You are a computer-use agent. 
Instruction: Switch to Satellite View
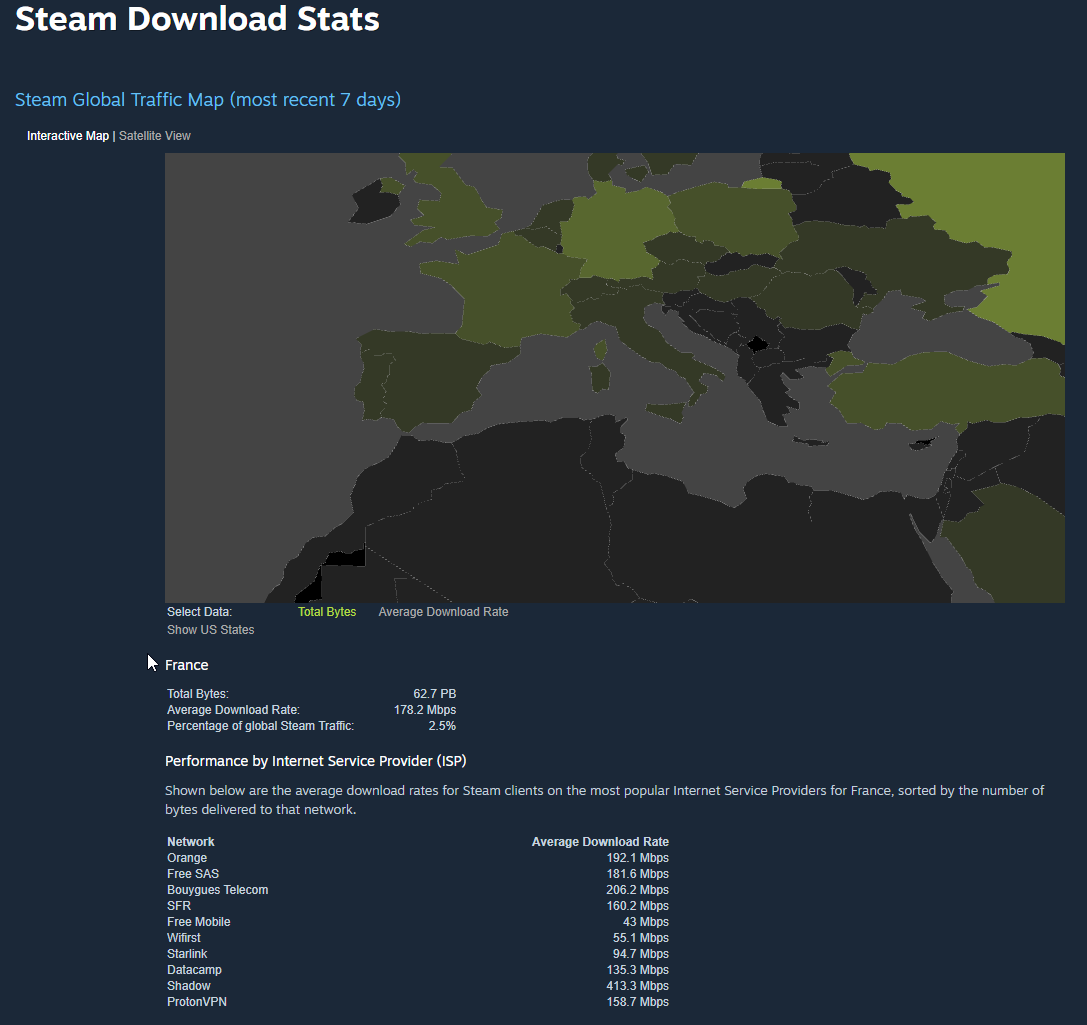[155, 136]
